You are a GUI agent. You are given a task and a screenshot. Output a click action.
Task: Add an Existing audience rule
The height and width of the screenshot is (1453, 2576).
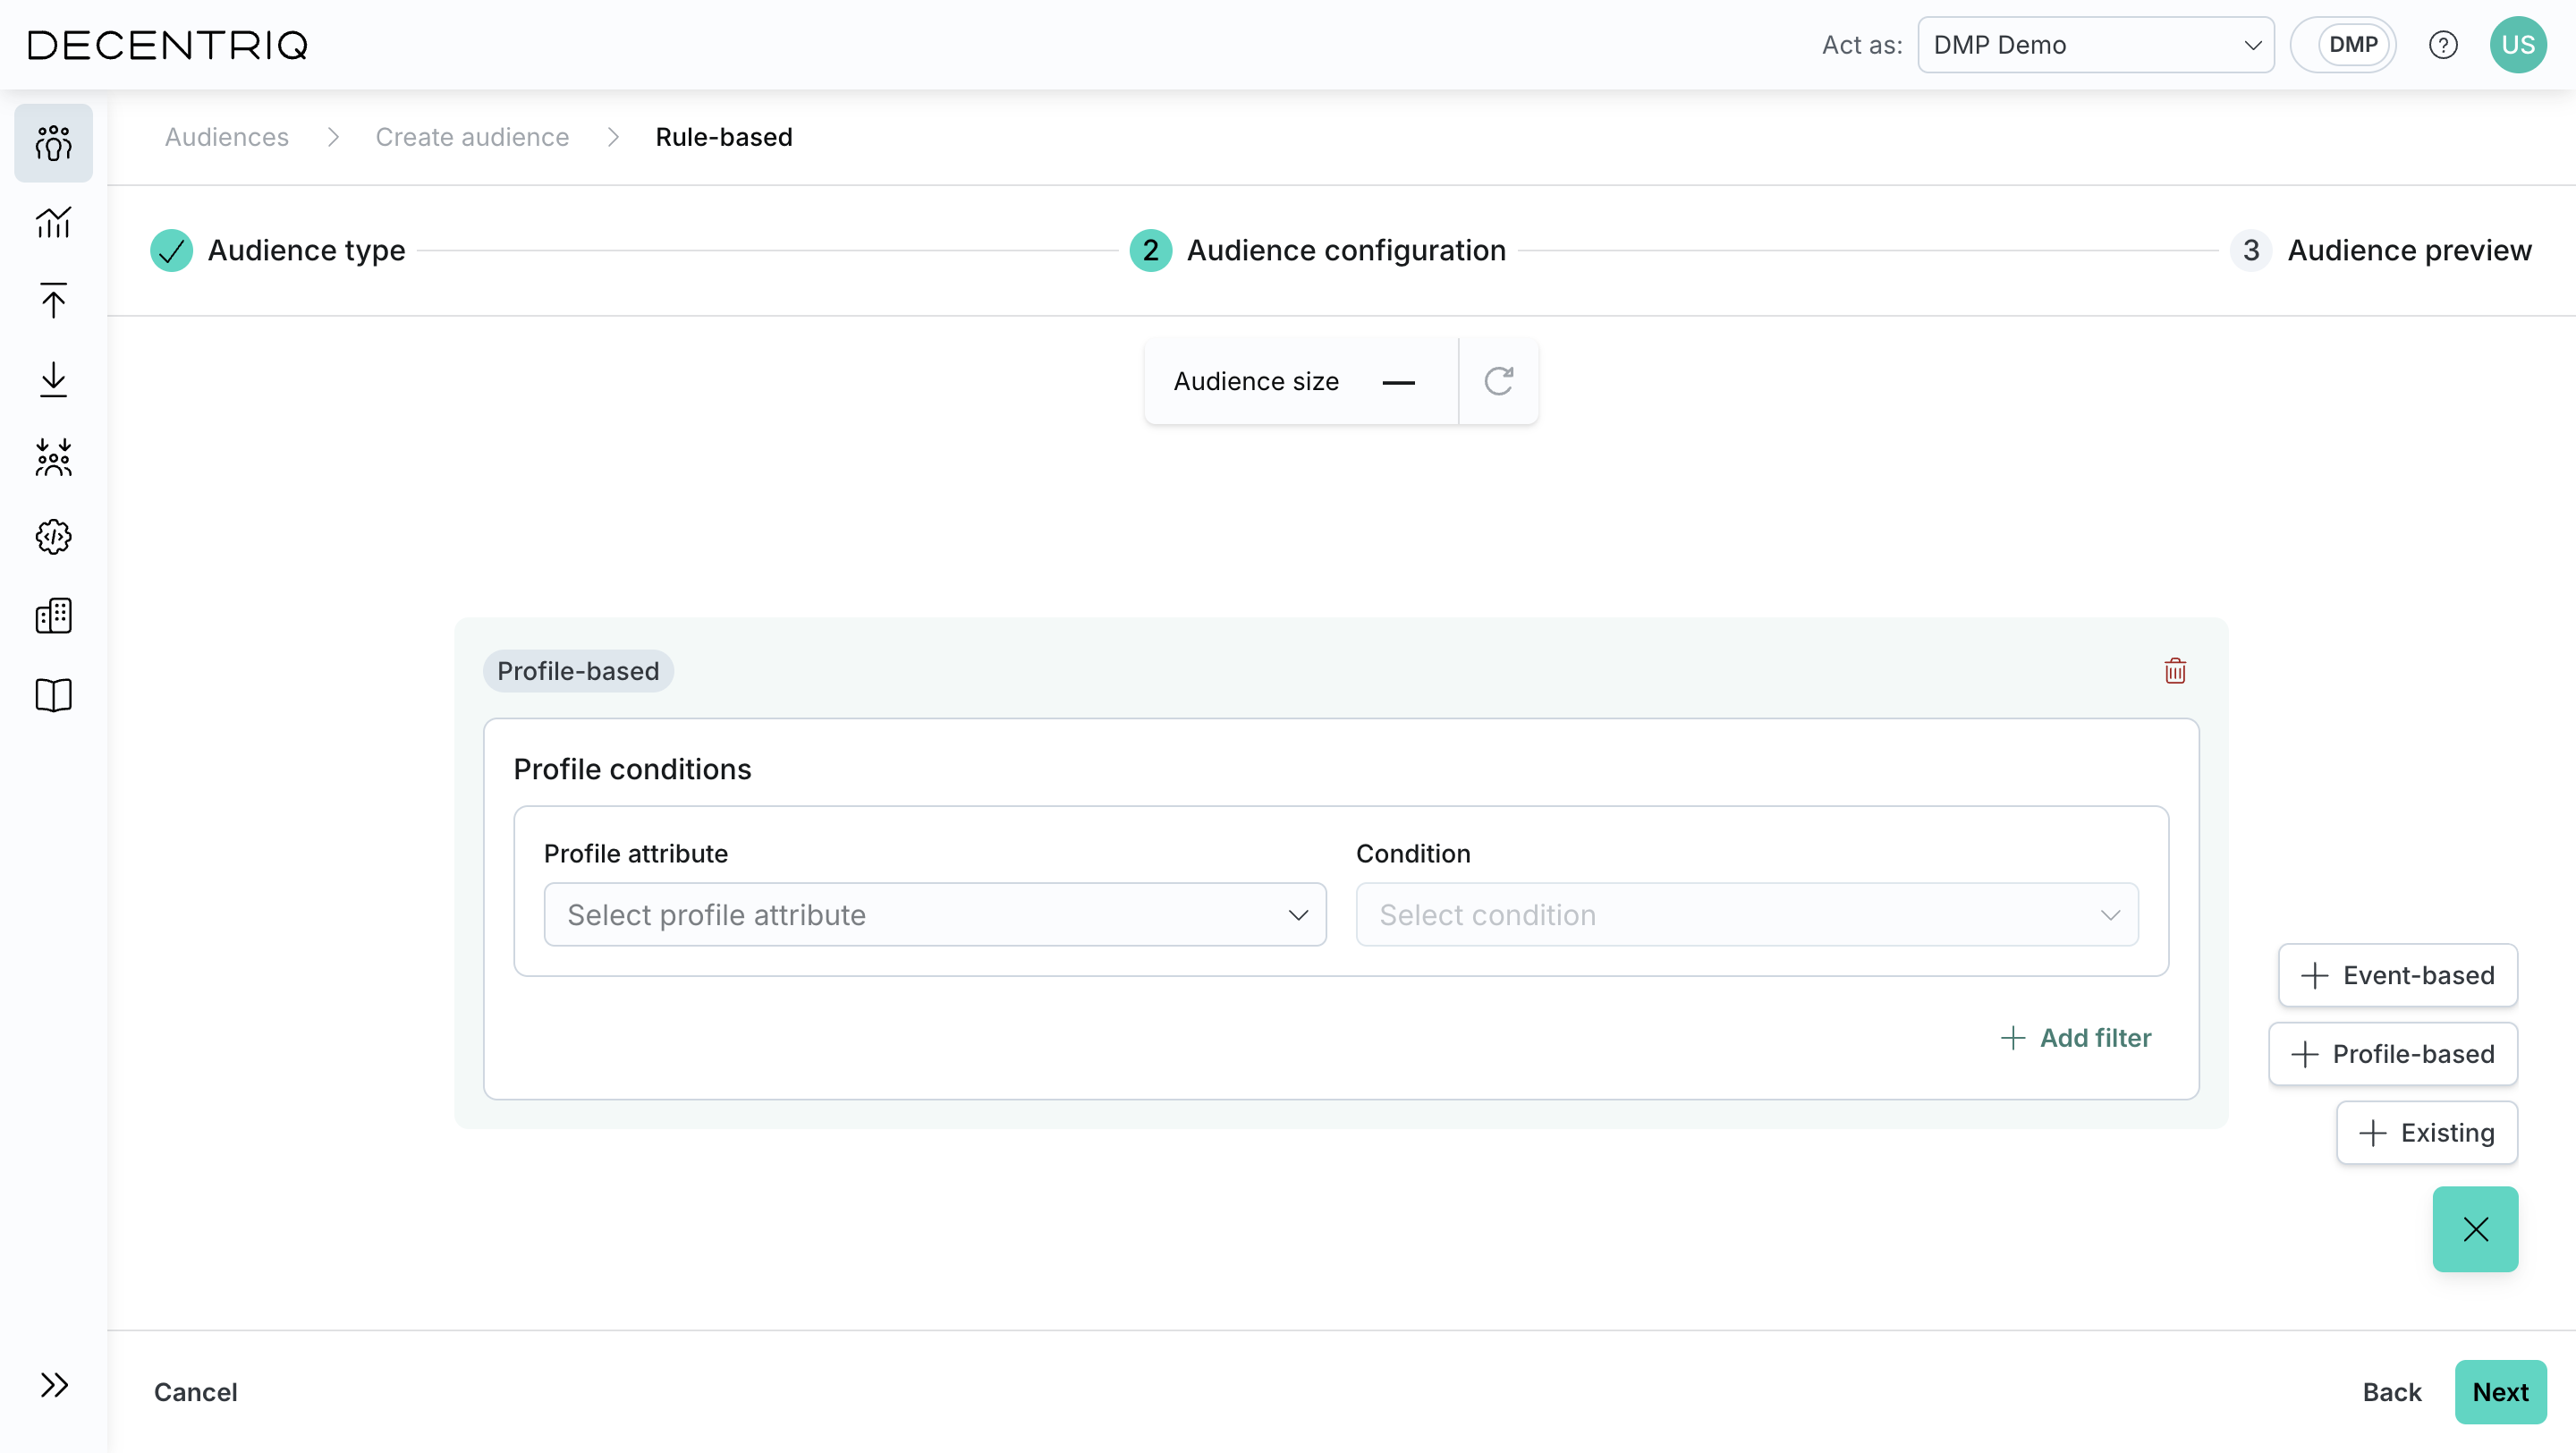tap(2427, 1133)
